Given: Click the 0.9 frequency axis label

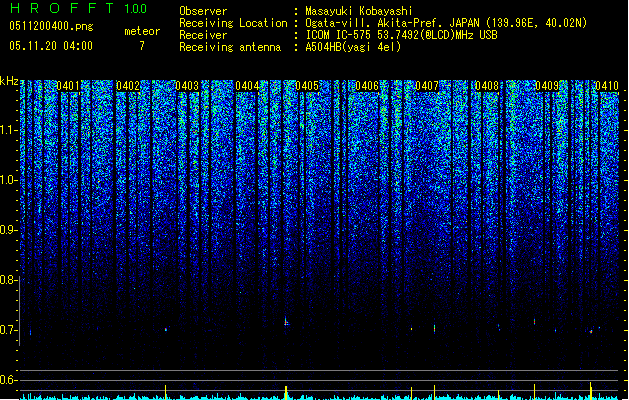Looking at the screenshot, I should 9,230.
